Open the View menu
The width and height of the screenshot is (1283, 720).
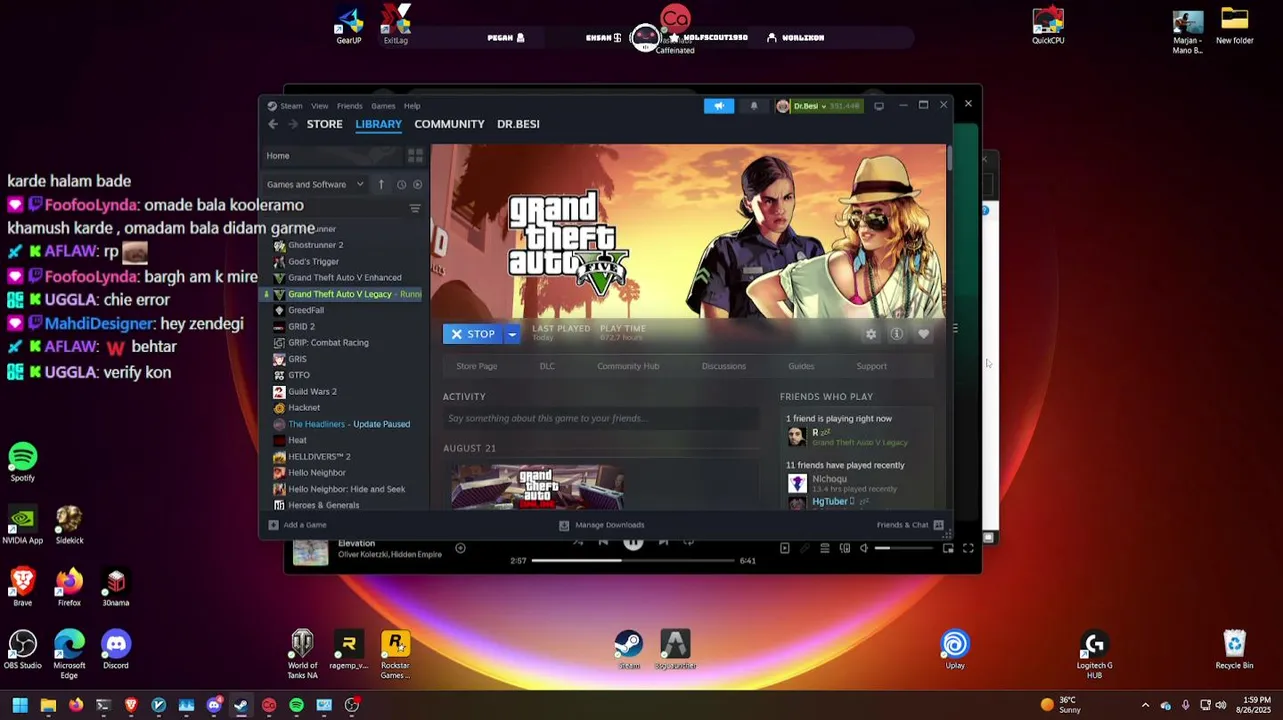coord(320,106)
